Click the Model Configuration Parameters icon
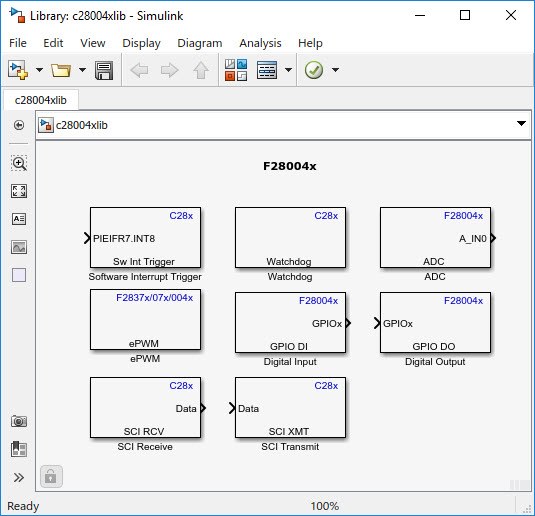Screen dimensions: 535x516 (267, 70)
